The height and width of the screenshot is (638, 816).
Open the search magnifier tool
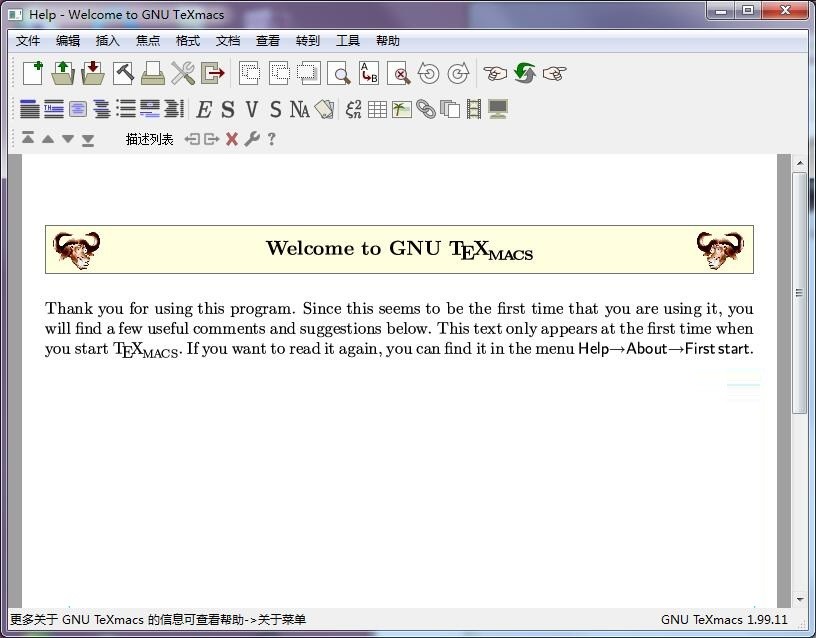pyautogui.click(x=340, y=72)
